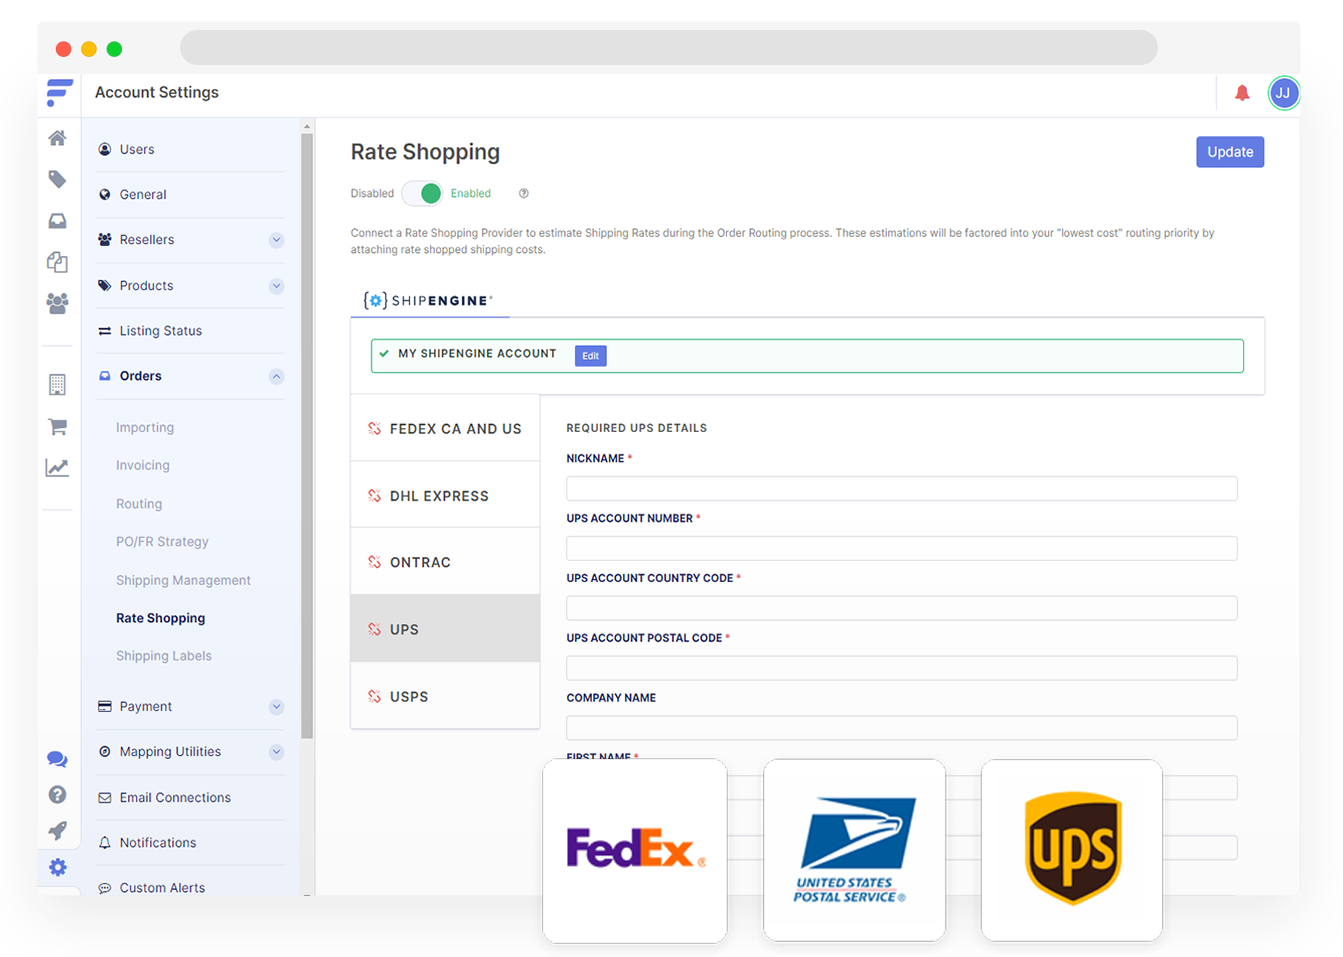Image resolution: width=1343 pixels, height=957 pixels.
Task: Click the UPS Account Number field
Action: tap(902, 549)
